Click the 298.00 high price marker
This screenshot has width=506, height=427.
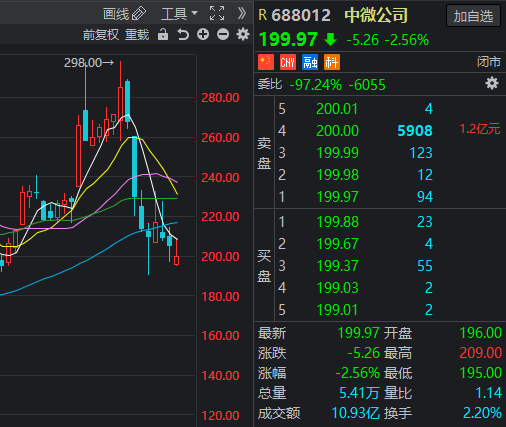89,62
